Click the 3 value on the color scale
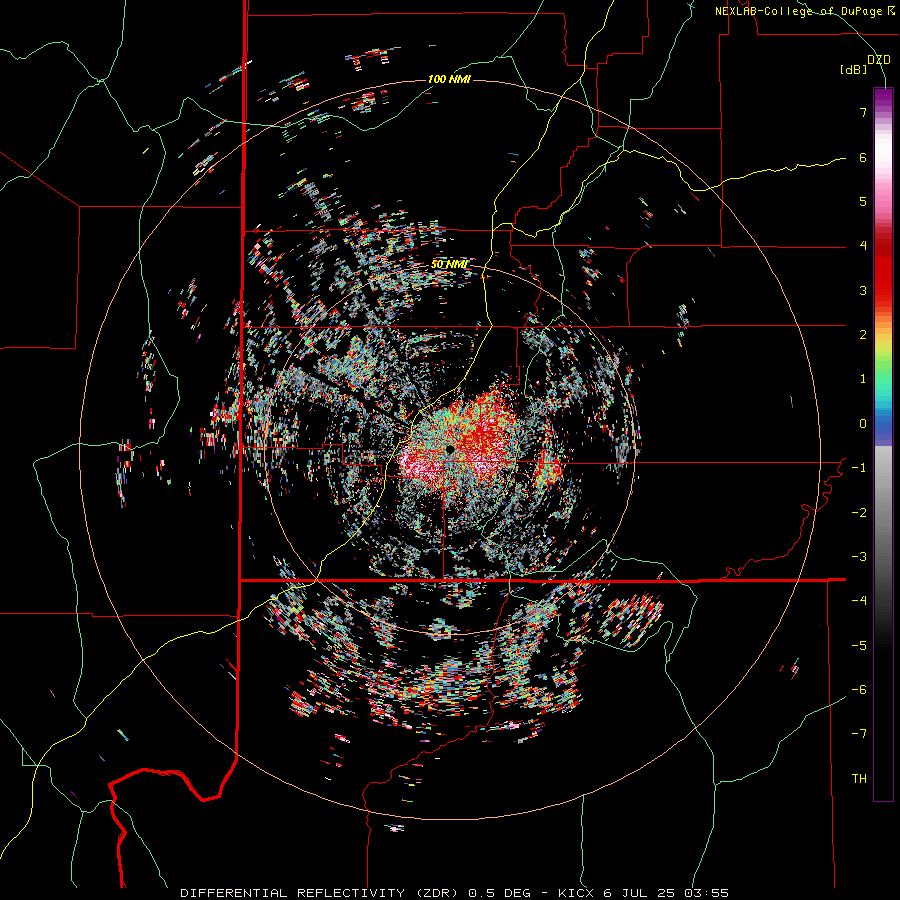The image size is (900, 900). coord(863,290)
